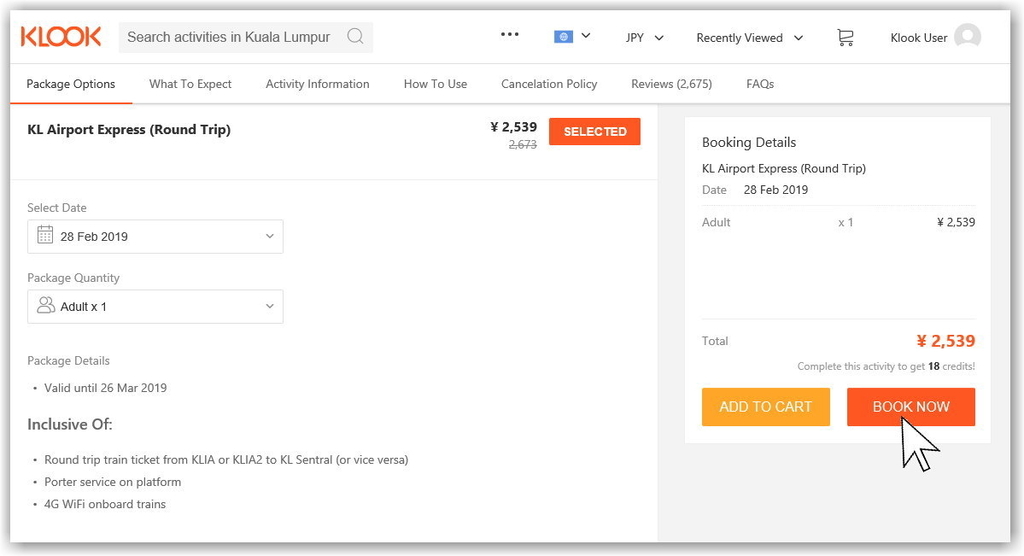Click the Klook User avatar
Image resolution: width=1024 pixels, height=556 pixels.
click(967, 37)
